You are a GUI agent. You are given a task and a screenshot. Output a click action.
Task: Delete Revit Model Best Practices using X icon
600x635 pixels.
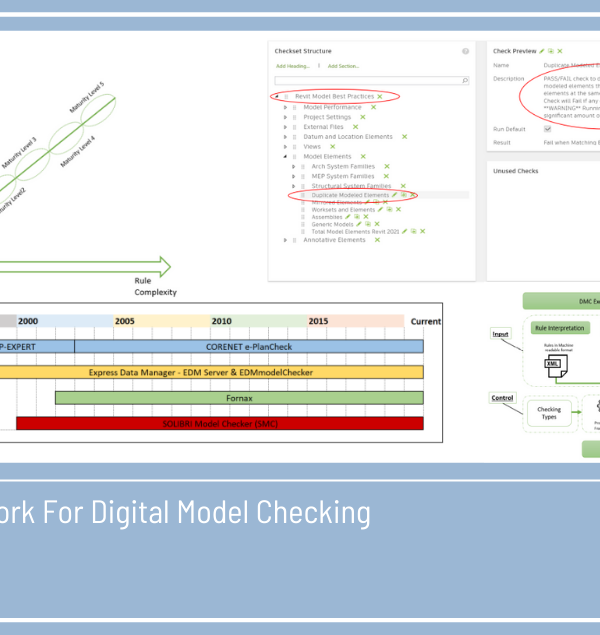point(380,96)
